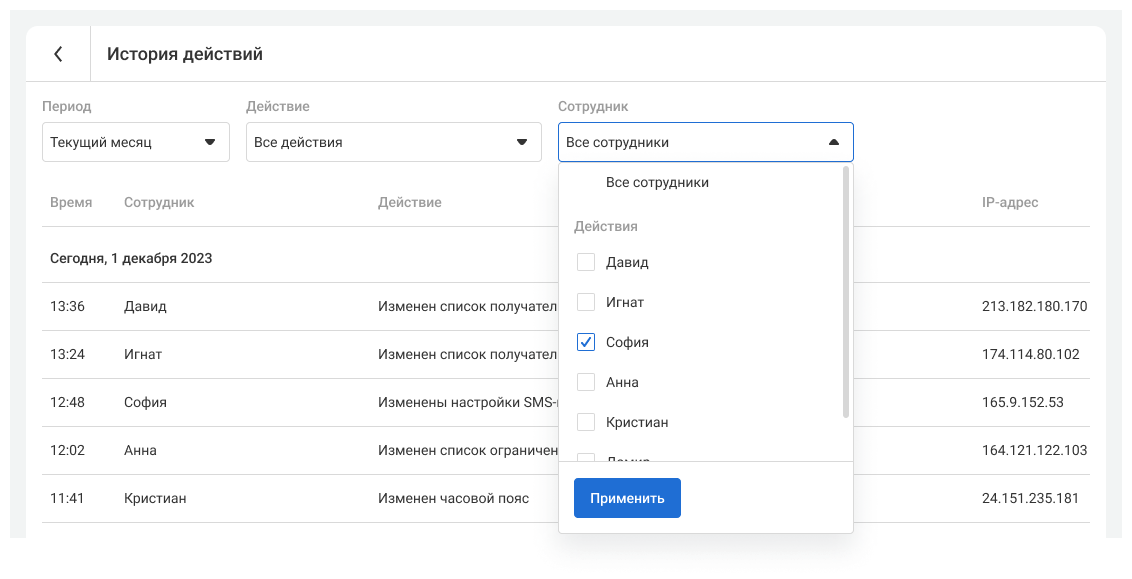Click the back arrow icon
Screen dimensions: 1132x579
coord(58,54)
